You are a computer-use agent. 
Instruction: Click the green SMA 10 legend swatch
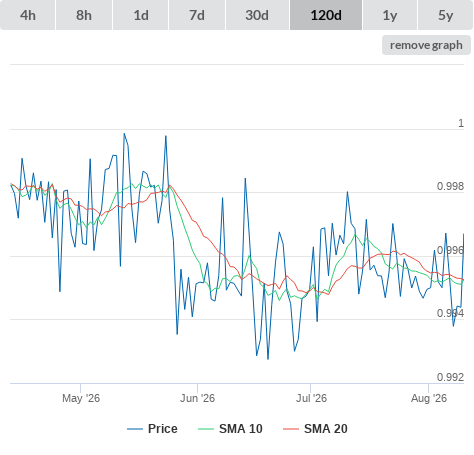click(206, 429)
